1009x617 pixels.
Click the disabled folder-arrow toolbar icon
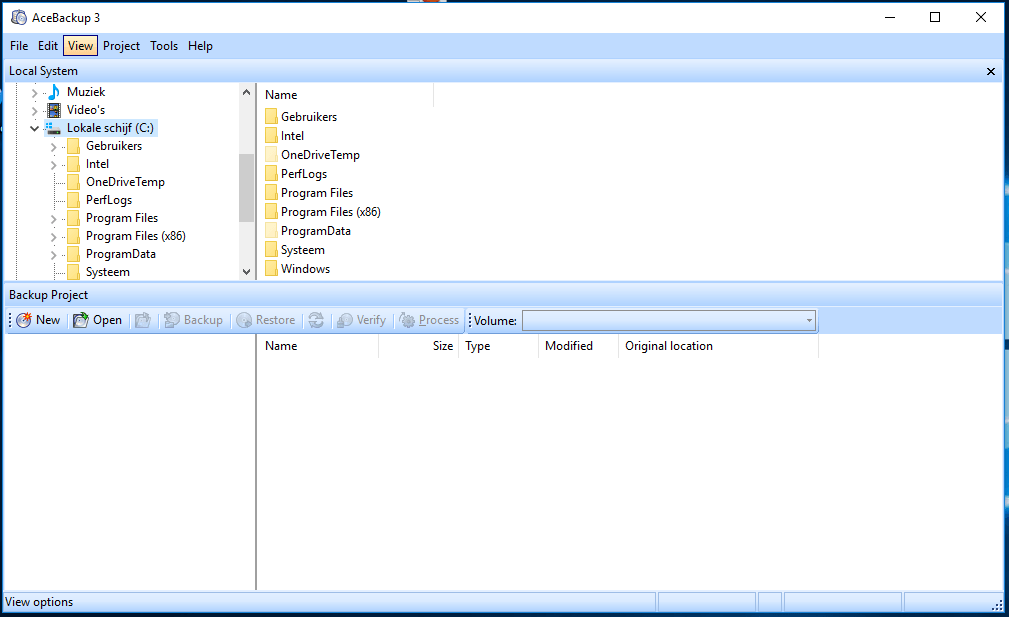click(143, 320)
